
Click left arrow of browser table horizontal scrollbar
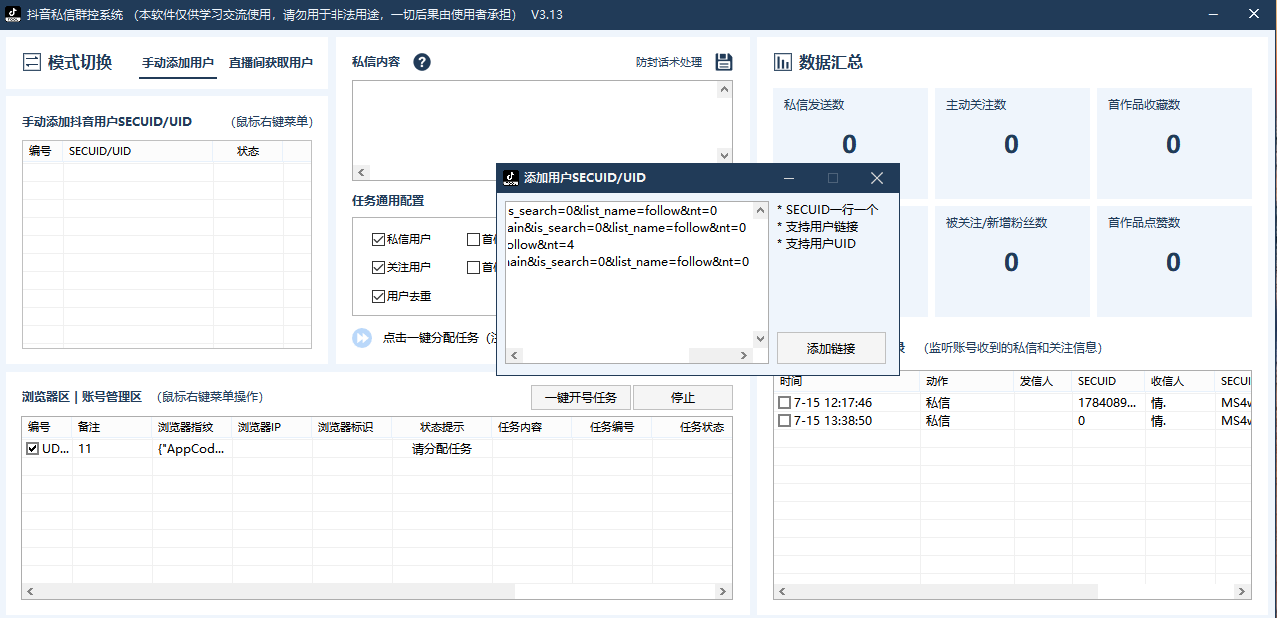point(30,591)
